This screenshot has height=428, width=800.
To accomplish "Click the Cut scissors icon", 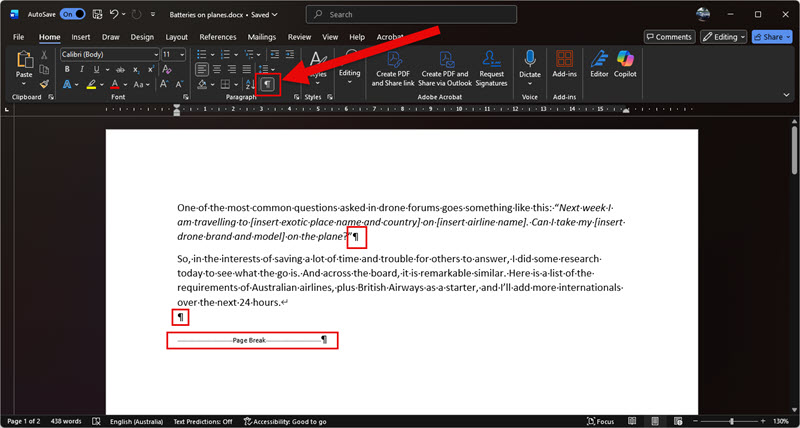I will pos(44,55).
